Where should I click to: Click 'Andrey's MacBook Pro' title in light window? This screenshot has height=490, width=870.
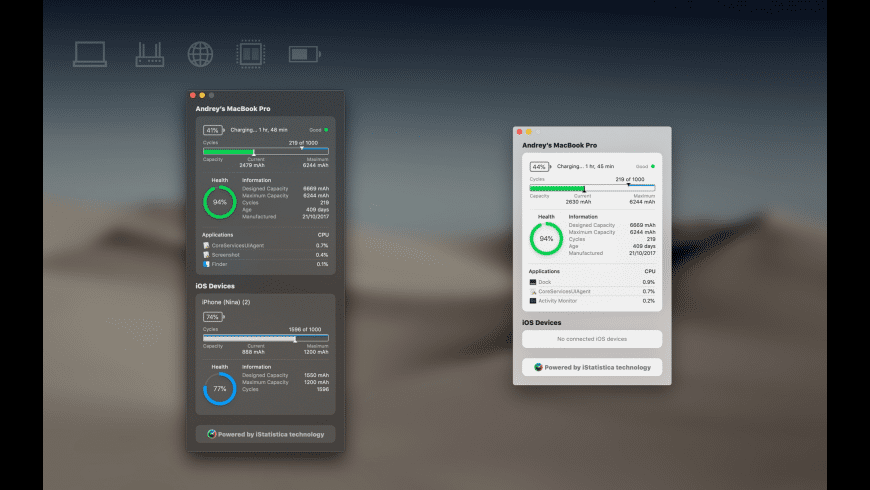559,145
